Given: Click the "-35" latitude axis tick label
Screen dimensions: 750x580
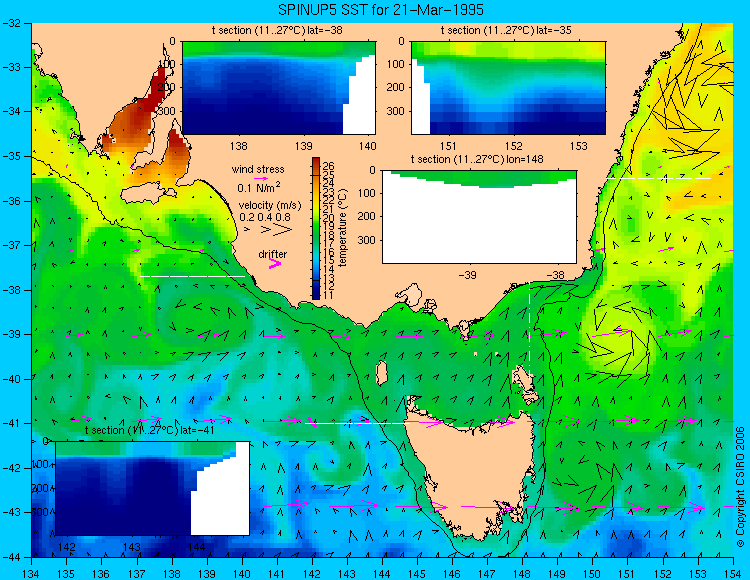Looking at the screenshot, I should (x=11, y=156).
